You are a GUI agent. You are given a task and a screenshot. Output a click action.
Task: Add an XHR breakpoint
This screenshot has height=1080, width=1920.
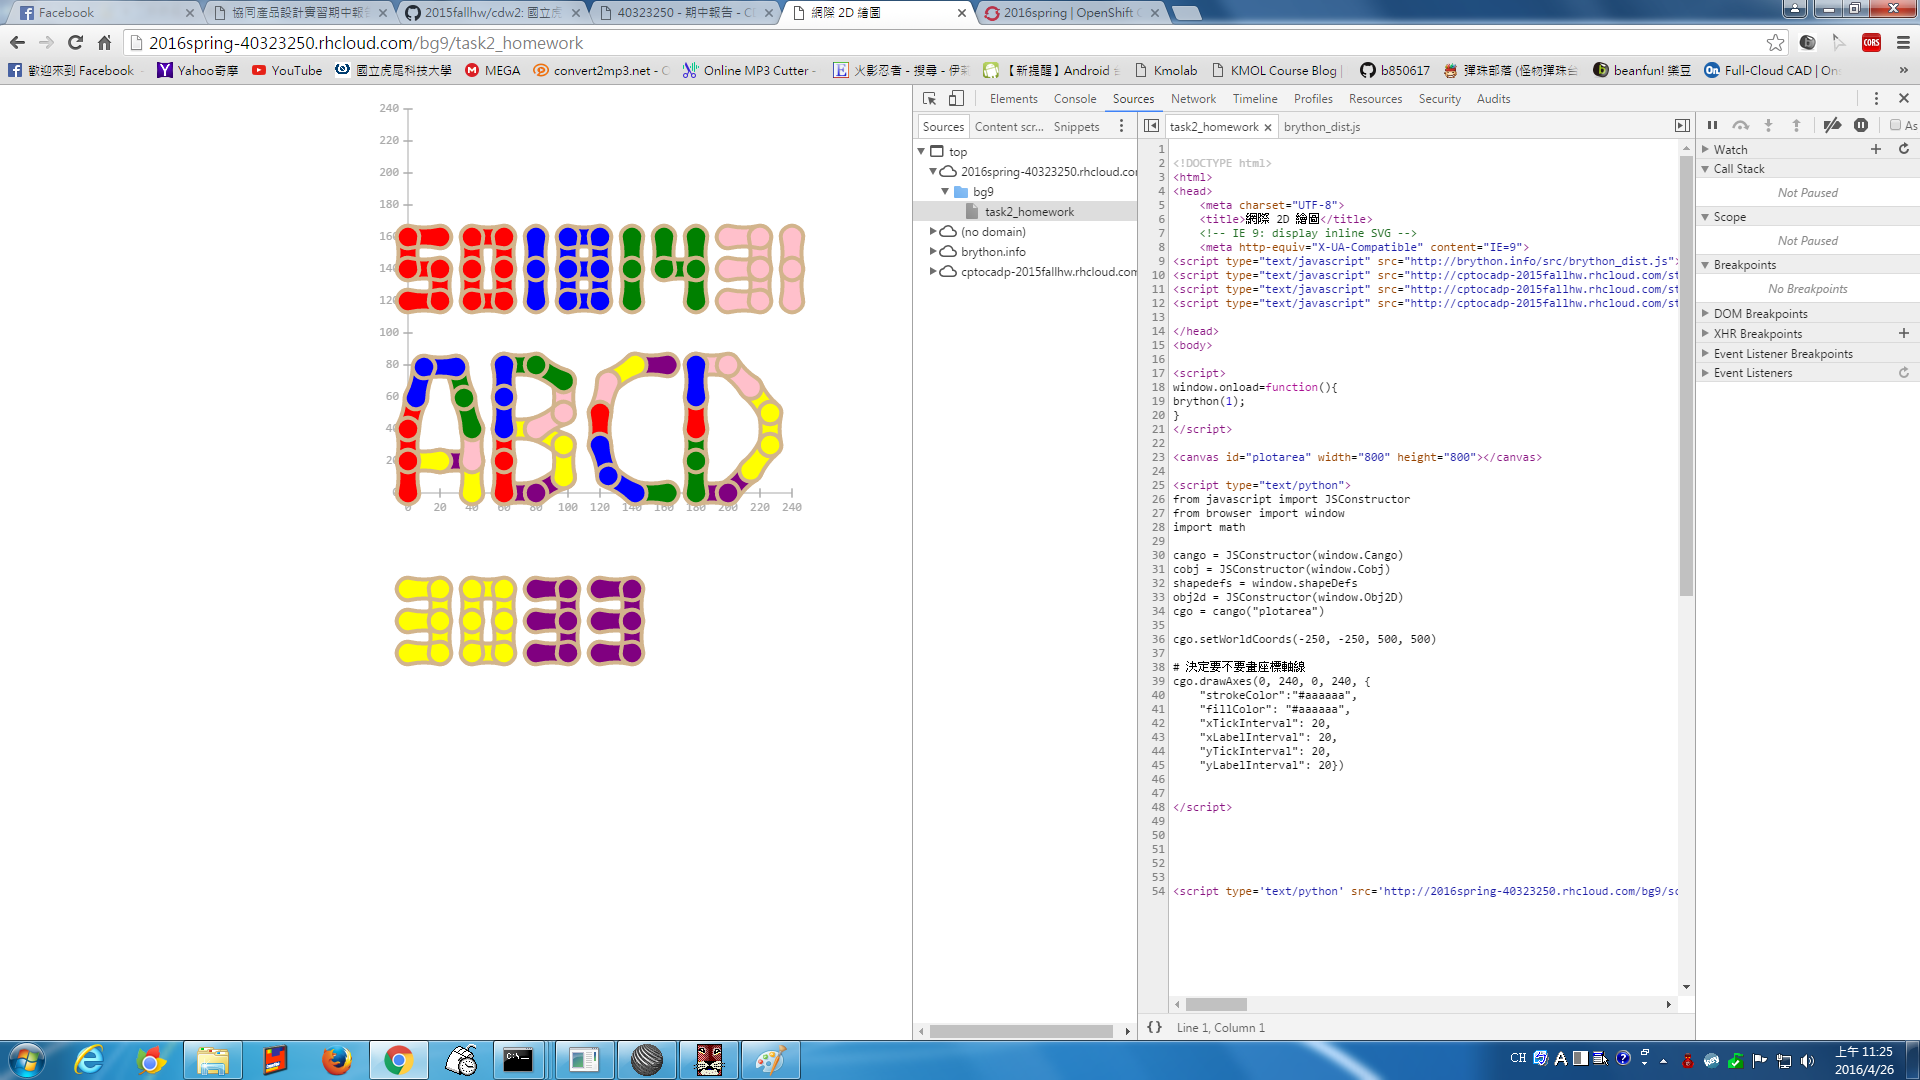(1904, 333)
